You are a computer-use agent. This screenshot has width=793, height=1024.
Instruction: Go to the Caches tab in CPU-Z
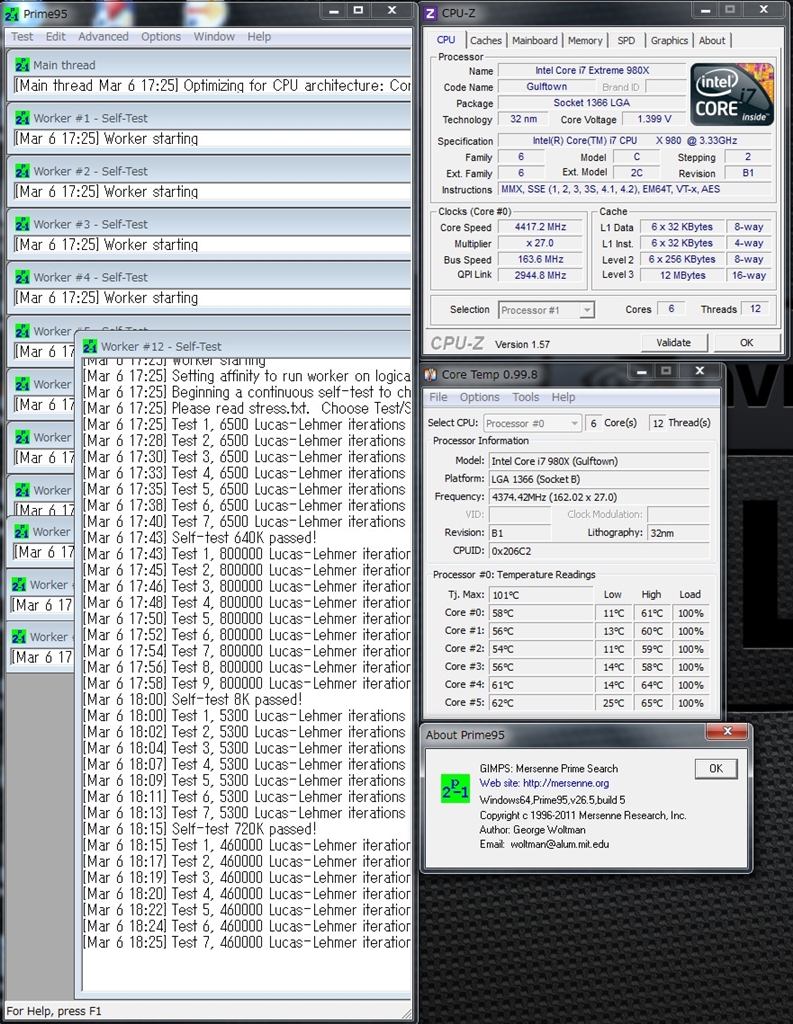tap(486, 41)
